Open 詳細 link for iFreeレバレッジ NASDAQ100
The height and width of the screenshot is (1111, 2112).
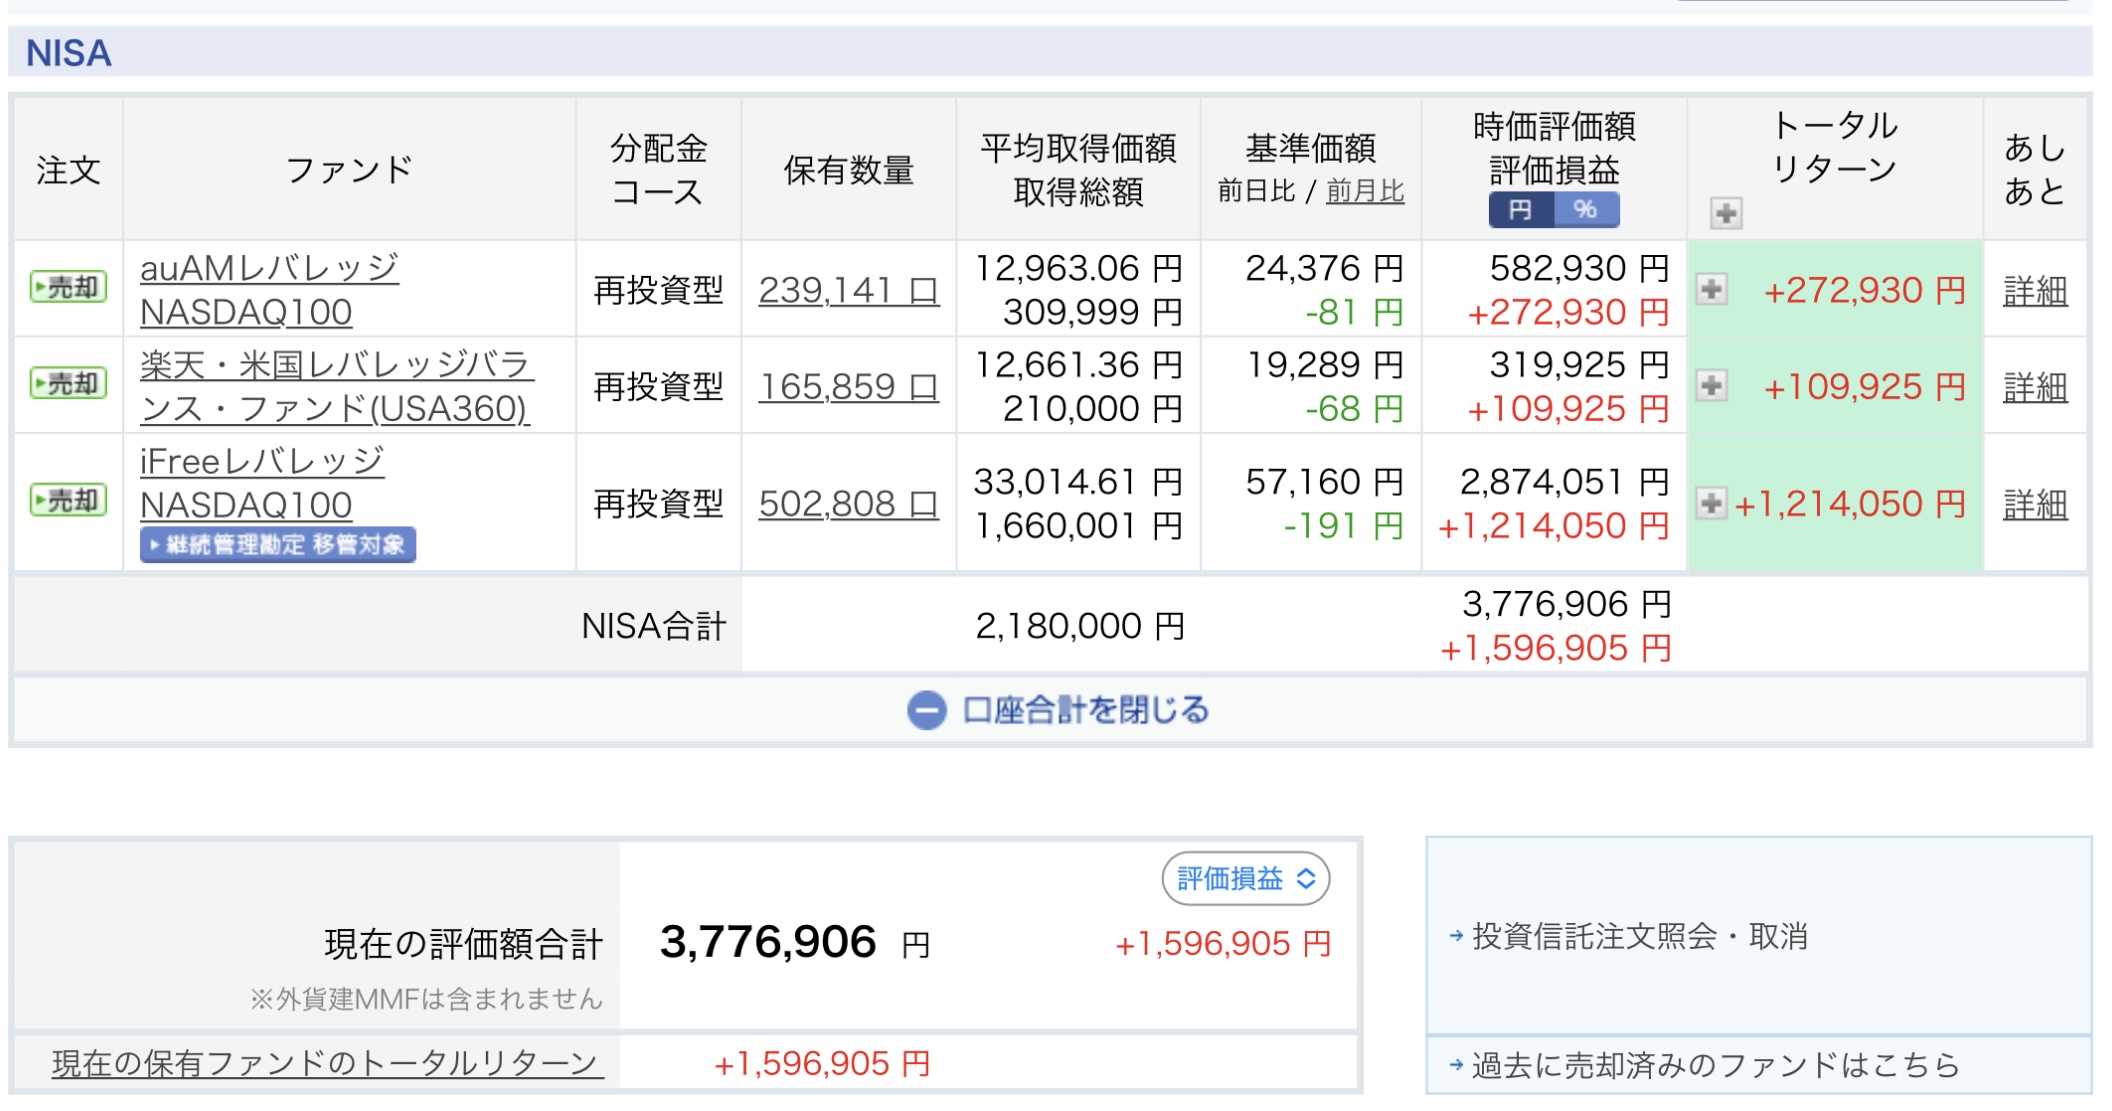coord(2034,504)
